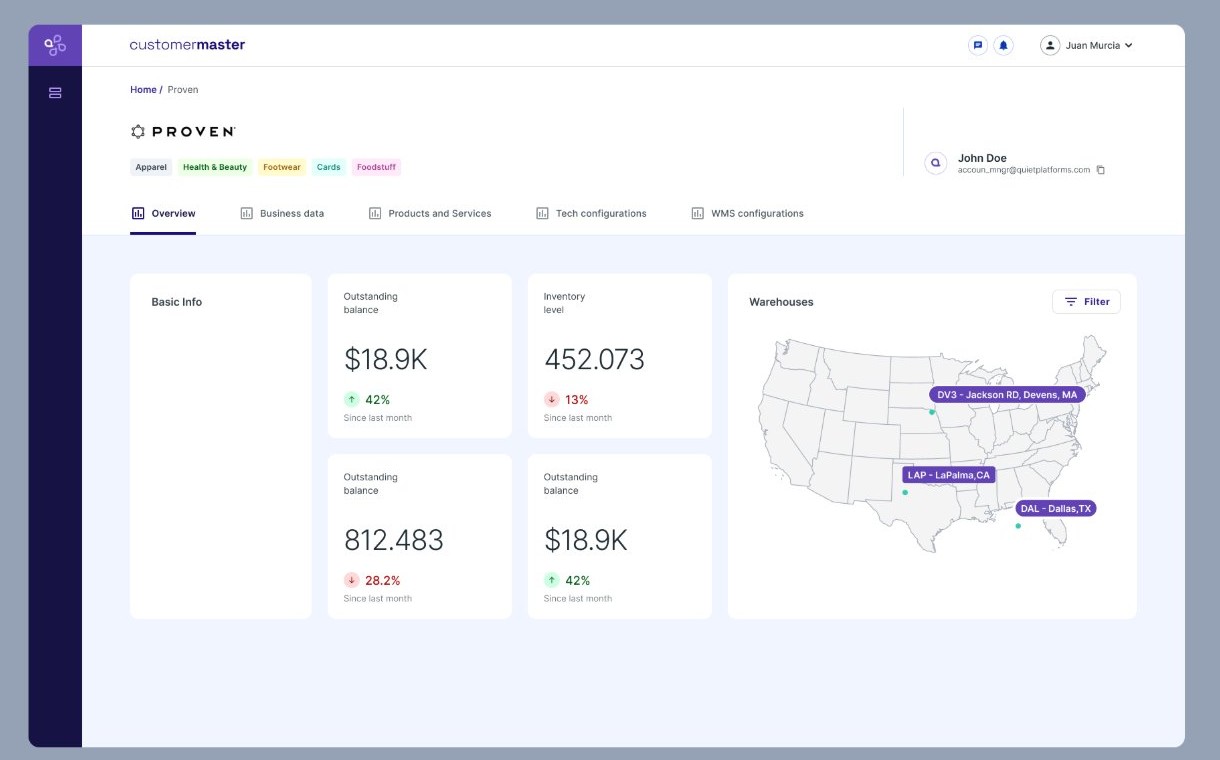Click the user avatar icon
1220x760 pixels.
tap(1050, 45)
